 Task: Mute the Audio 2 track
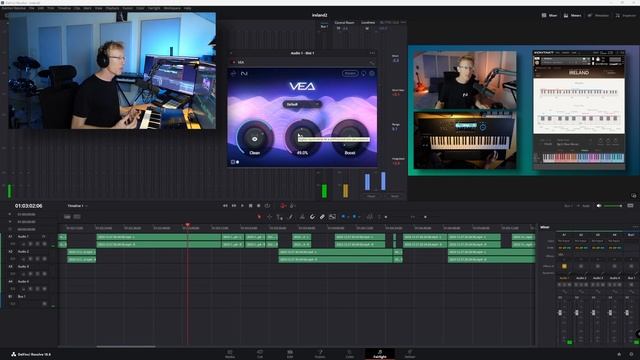[44, 259]
